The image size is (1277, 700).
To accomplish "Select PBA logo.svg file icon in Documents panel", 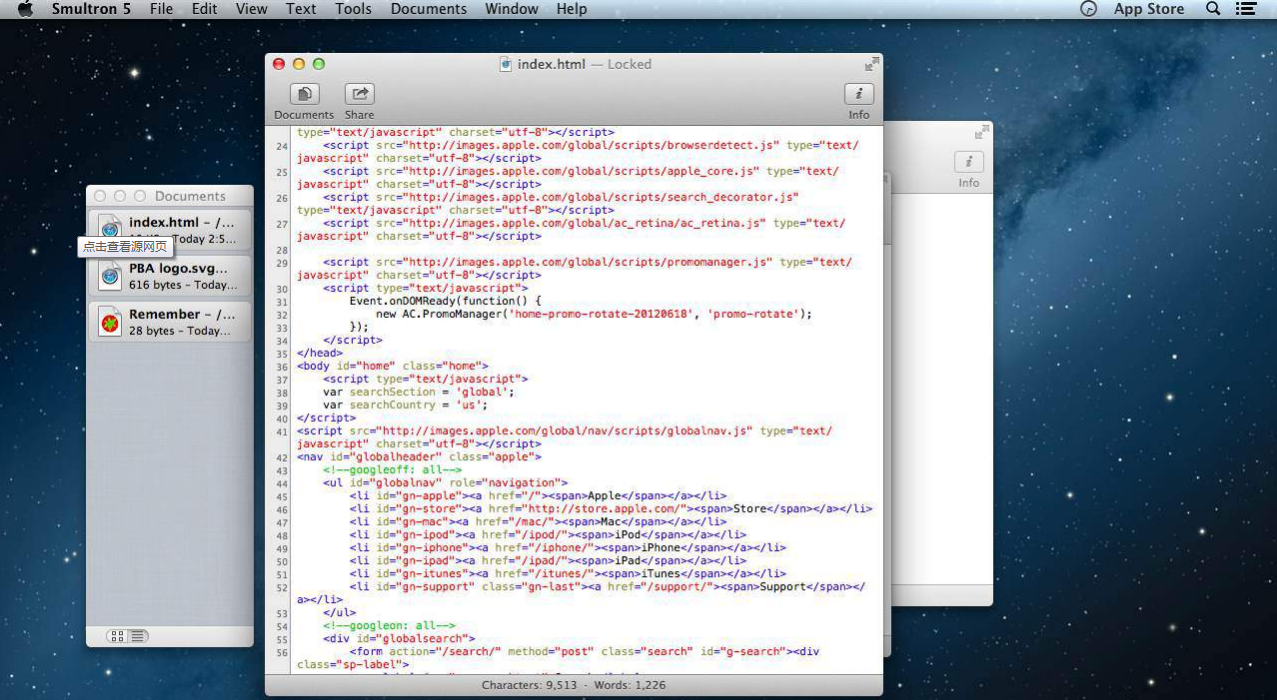I will tap(110, 276).
